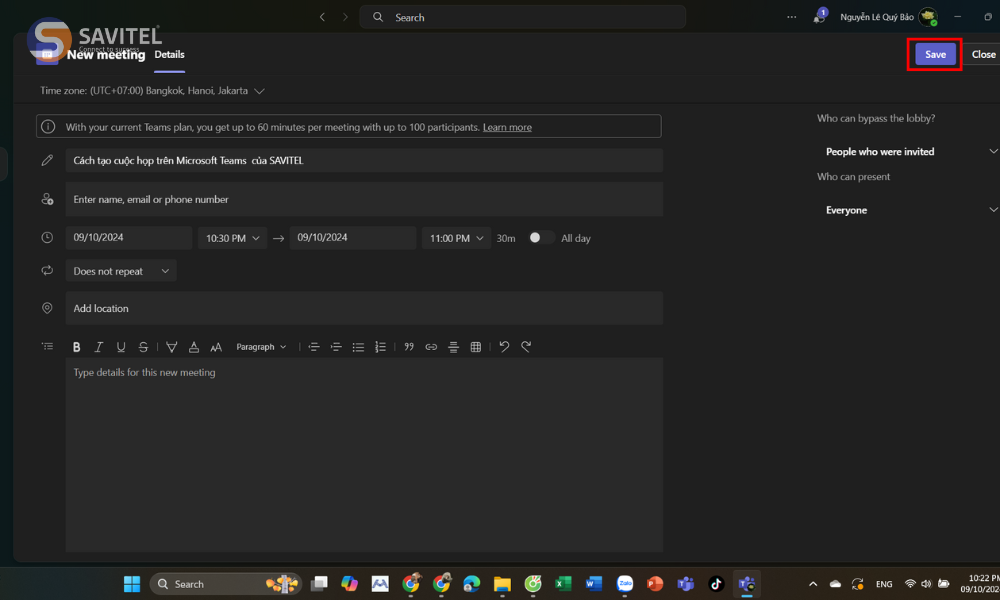The image size is (1000, 600).
Task: Launch Excel from the taskbar
Action: click(x=563, y=584)
